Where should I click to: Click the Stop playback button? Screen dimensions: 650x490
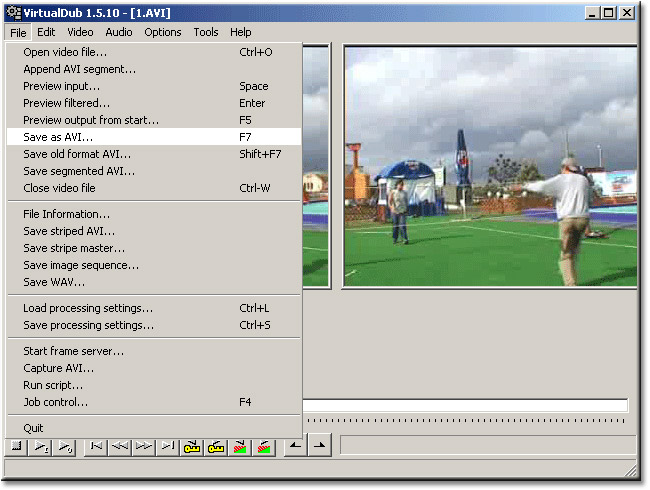click(x=17, y=447)
